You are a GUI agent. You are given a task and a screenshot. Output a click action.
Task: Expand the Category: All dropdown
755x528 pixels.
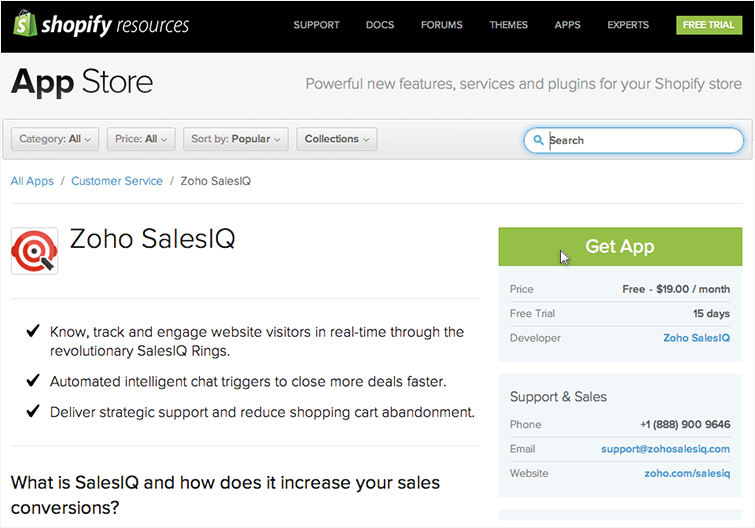pos(55,139)
